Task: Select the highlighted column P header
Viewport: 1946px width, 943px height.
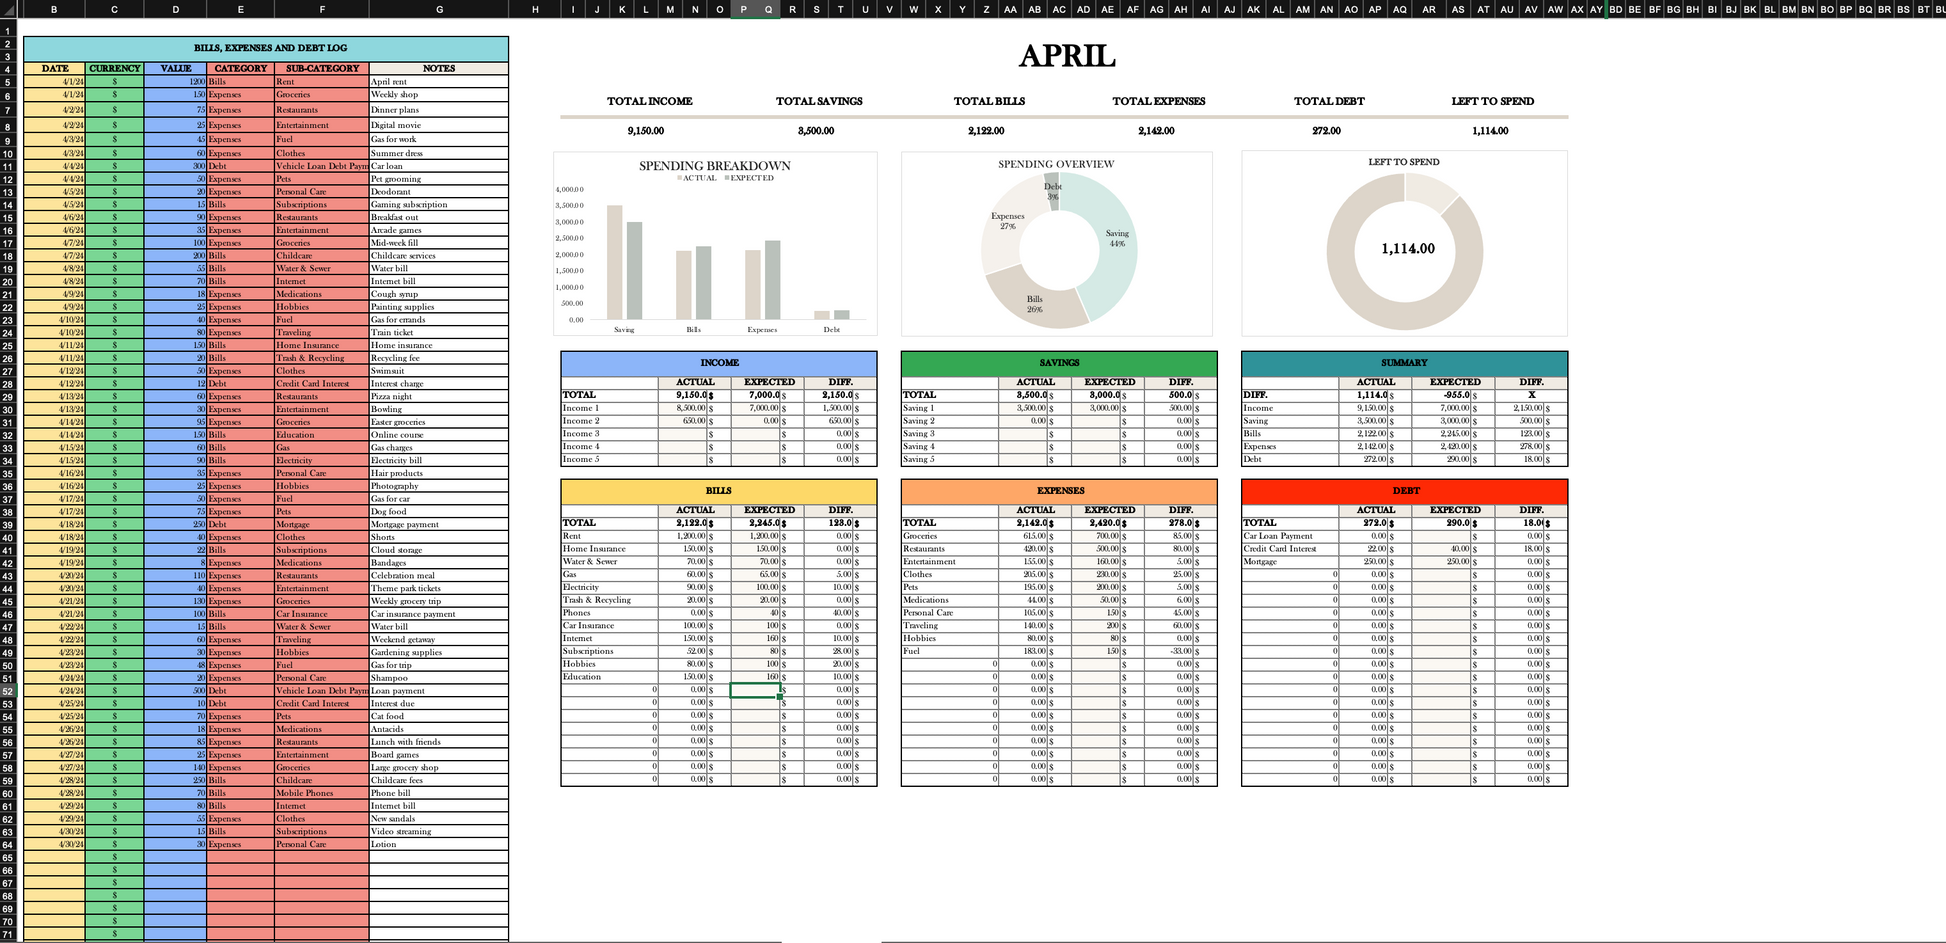Action: point(743,9)
